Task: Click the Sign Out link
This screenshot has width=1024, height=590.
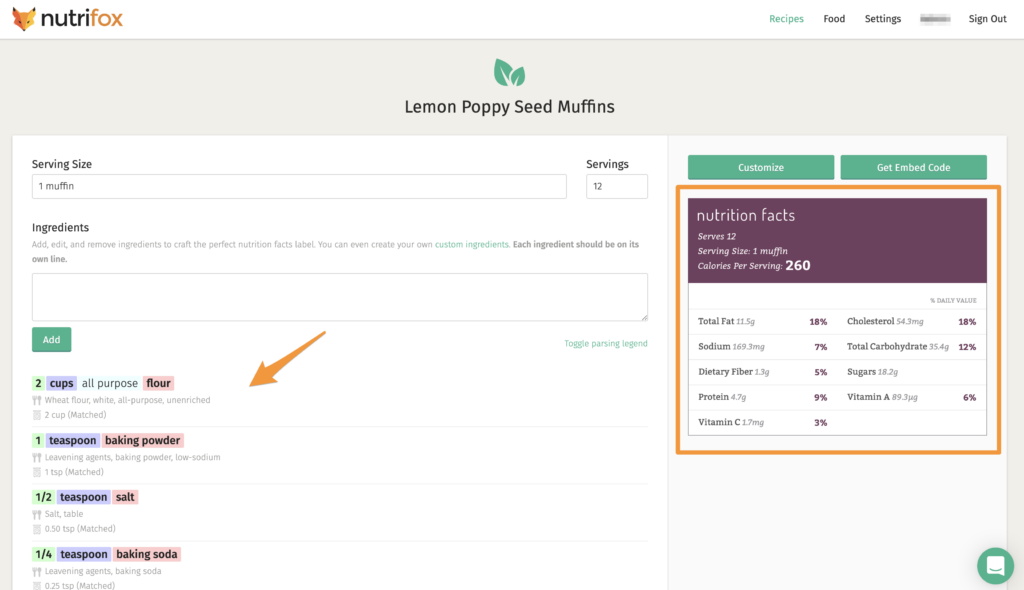Action: tap(987, 19)
